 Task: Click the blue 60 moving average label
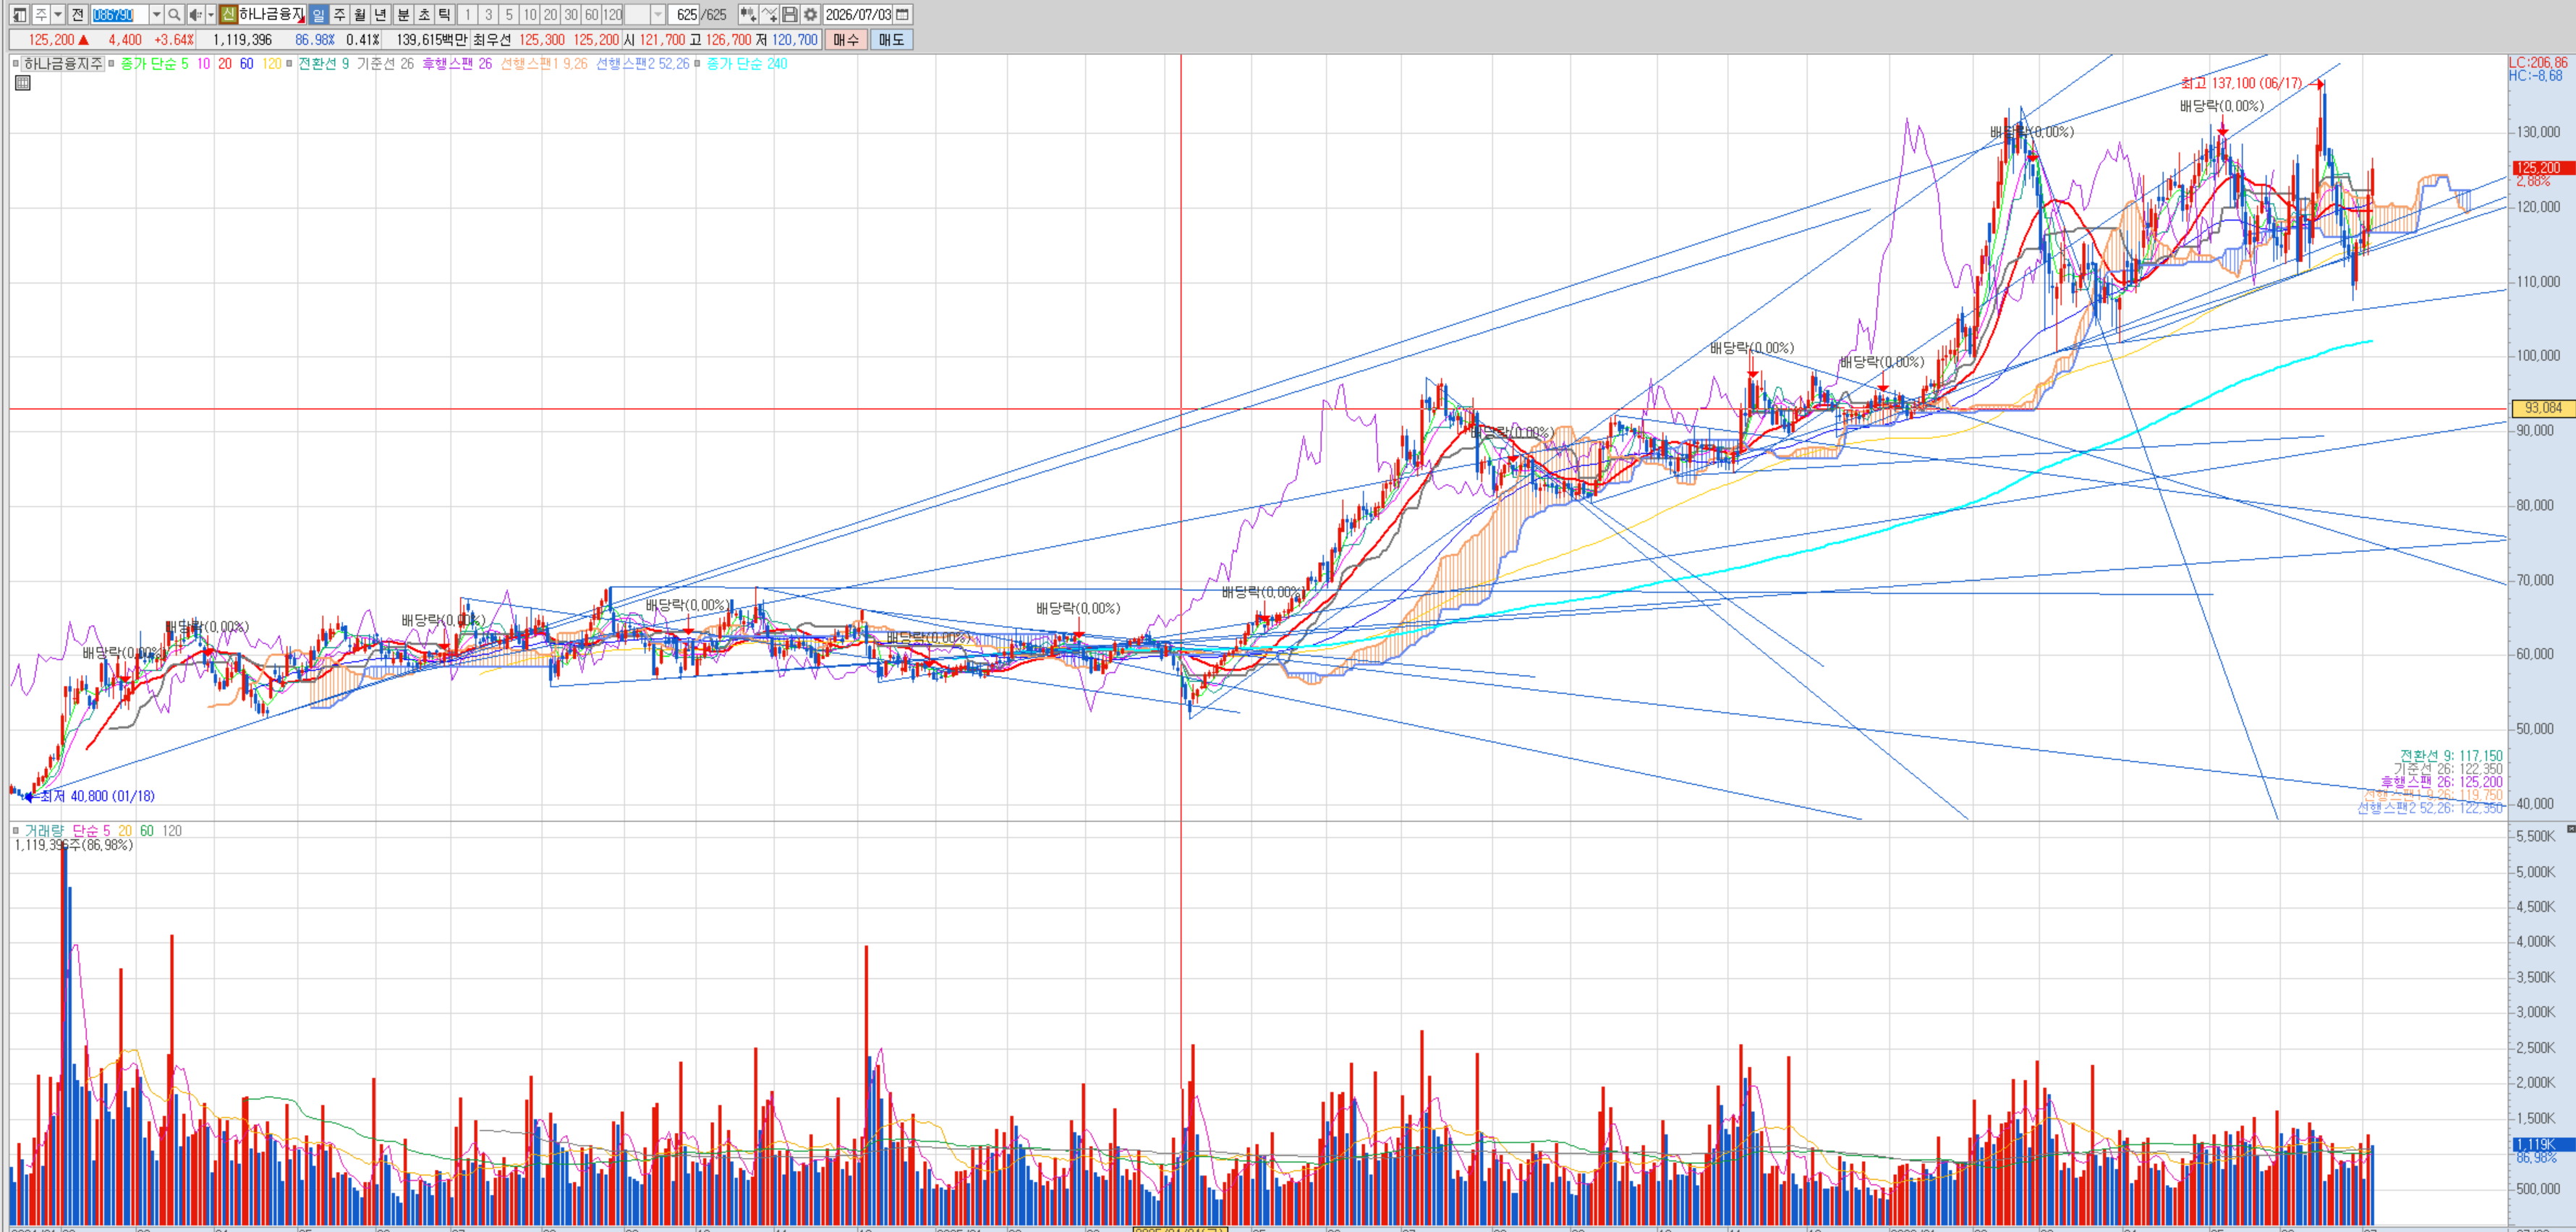246,64
